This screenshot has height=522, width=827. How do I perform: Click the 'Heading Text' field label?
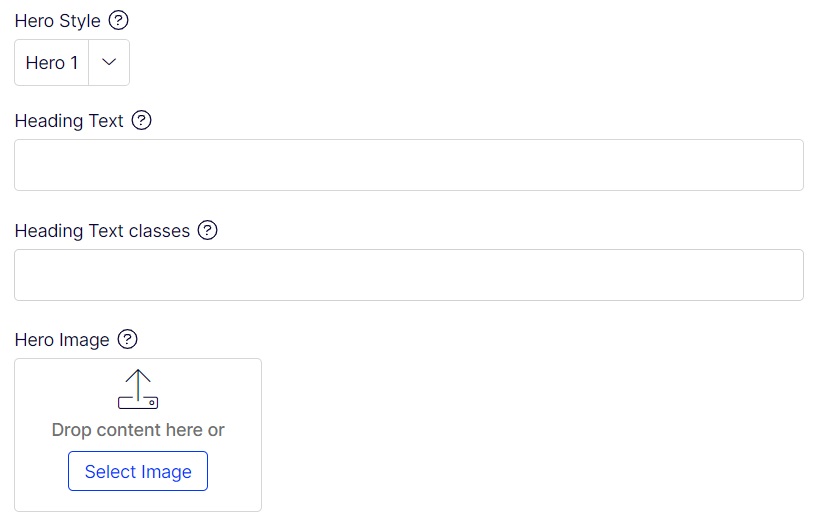point(69,121)
